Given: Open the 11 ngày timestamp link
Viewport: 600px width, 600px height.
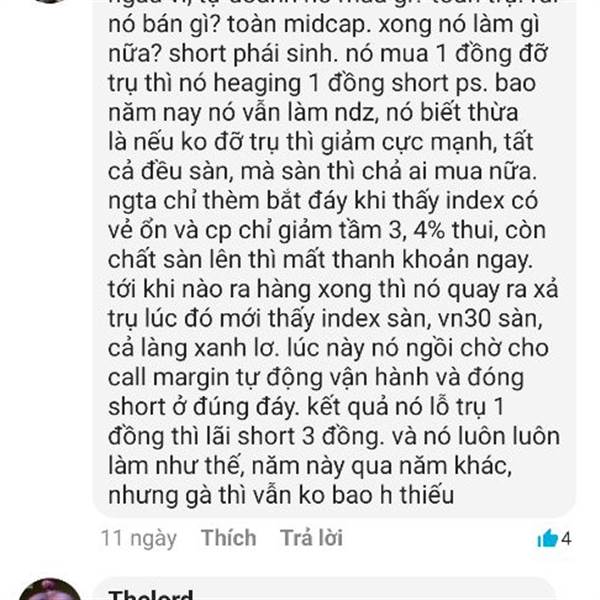Looking at the screenshot, I should [x=139, y=538].
